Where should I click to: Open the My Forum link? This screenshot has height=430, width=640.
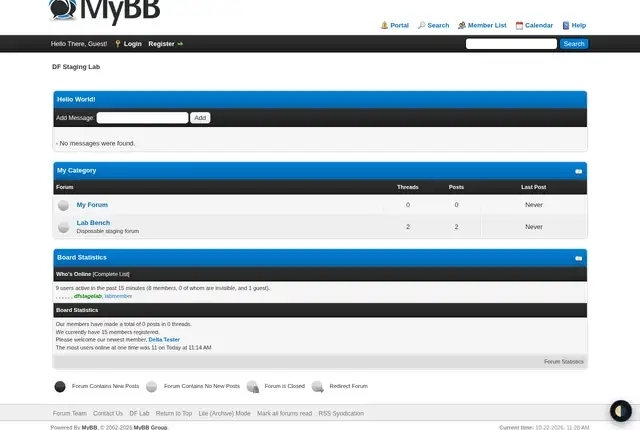[x=92, y=205]
